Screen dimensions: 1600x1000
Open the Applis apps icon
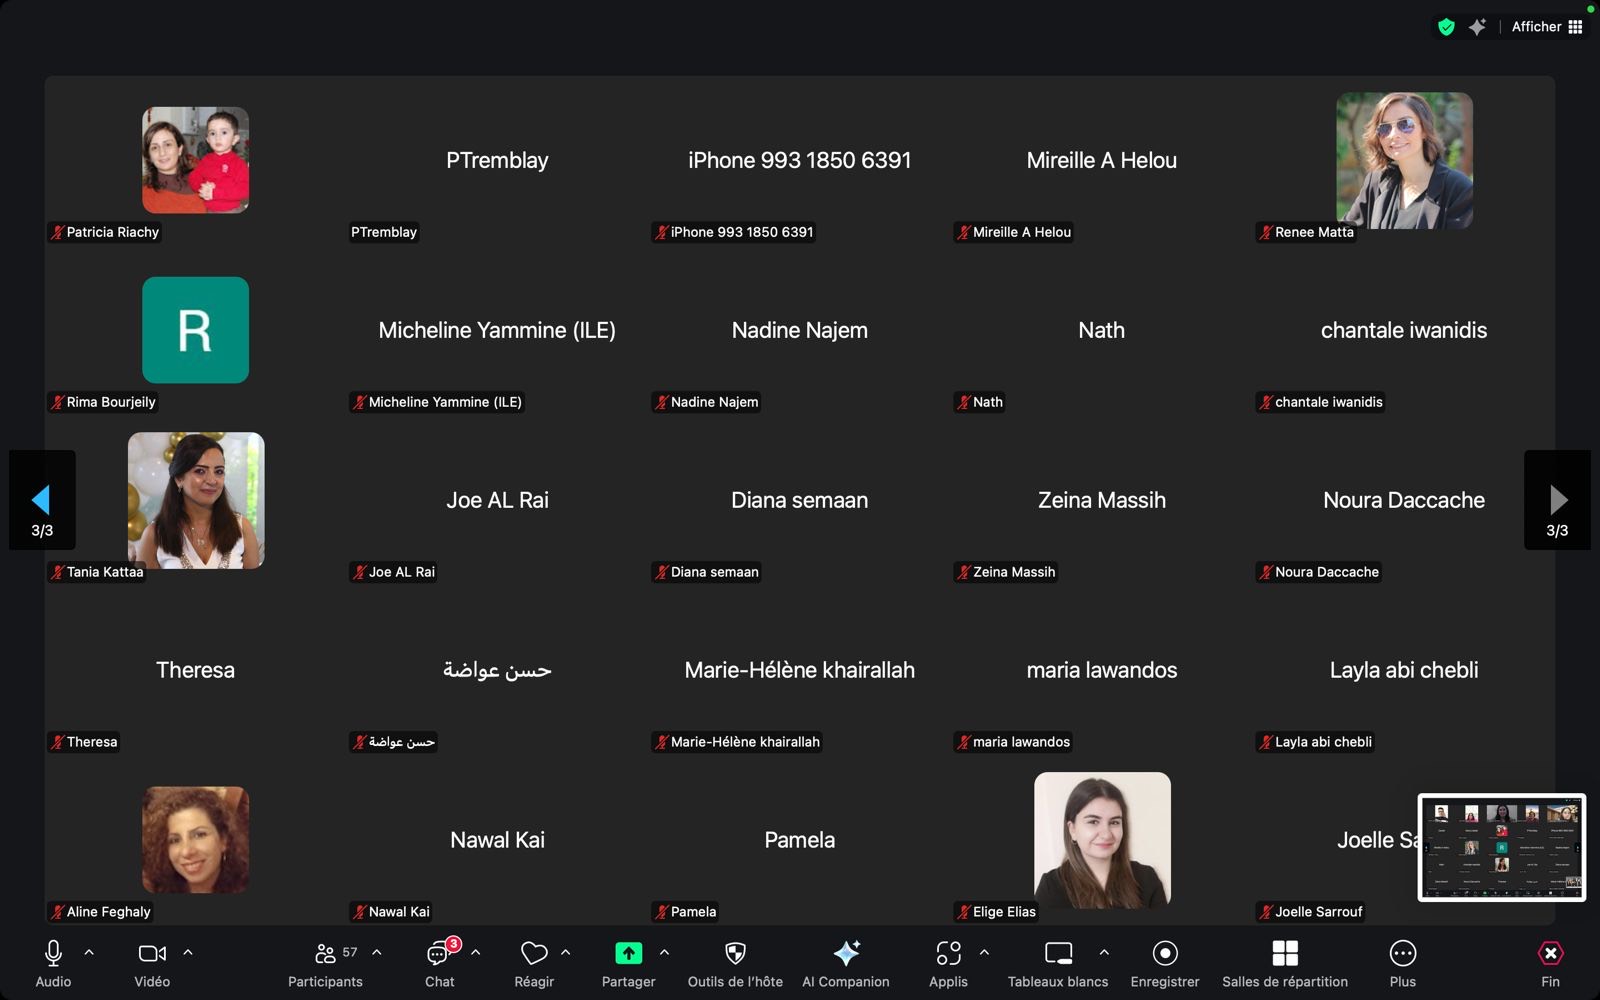tap(948, 954)
